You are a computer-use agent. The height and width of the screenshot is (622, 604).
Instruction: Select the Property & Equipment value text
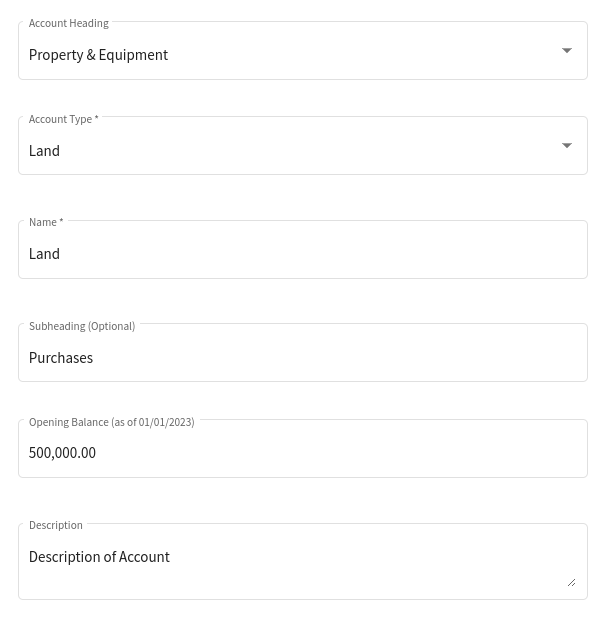click(98, 55)
